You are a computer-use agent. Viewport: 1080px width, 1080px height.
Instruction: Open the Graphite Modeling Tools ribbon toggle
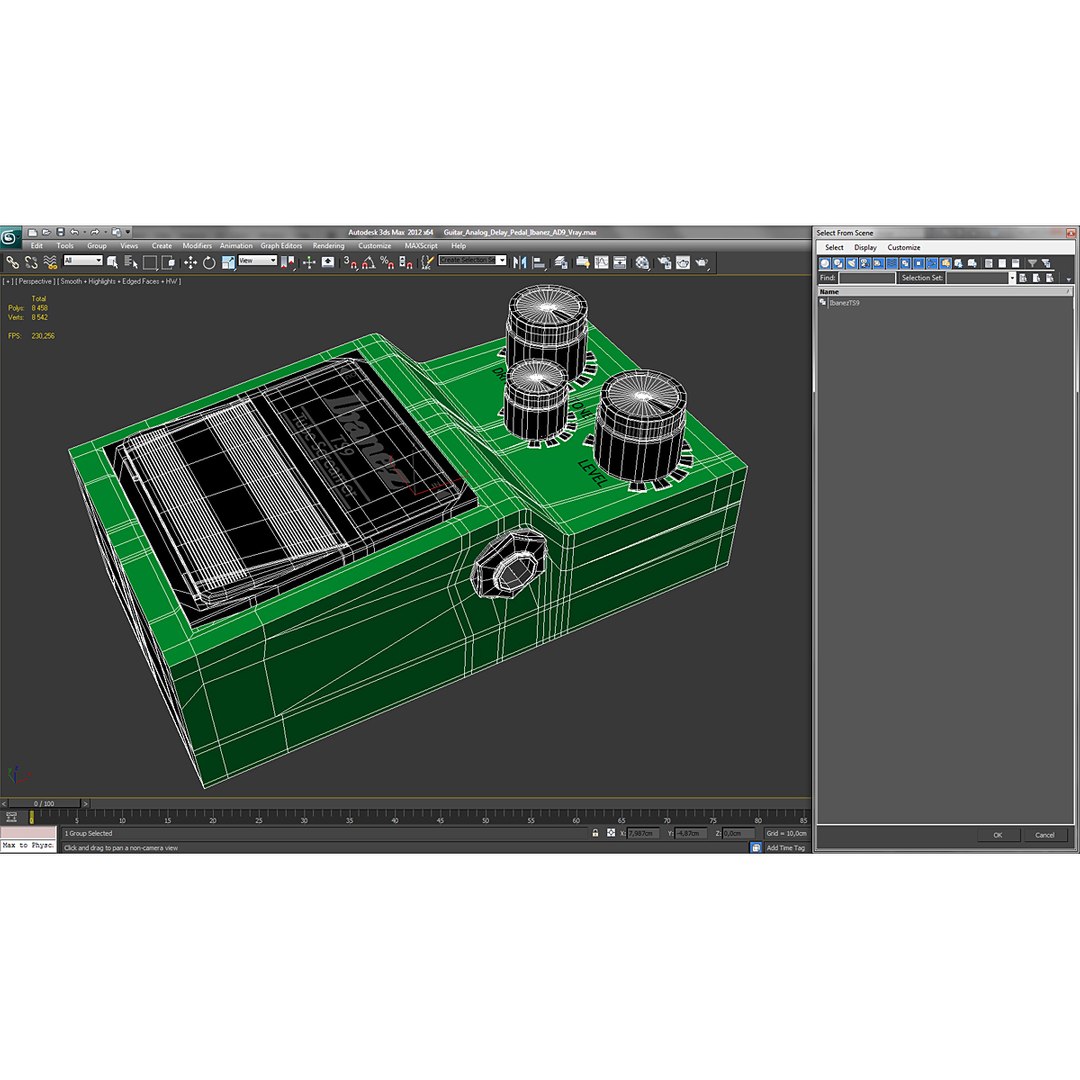pyautogui.click(x=583, y=262)
